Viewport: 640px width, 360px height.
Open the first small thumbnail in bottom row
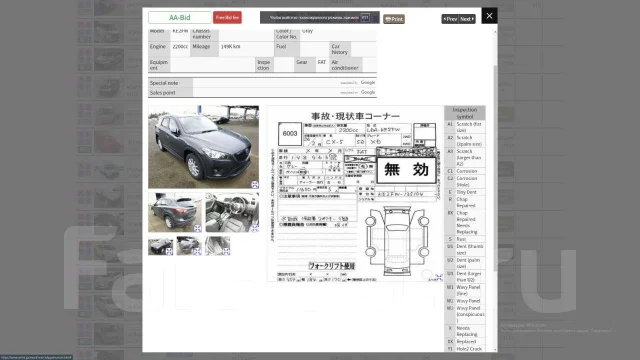click(x=160, y=246)
